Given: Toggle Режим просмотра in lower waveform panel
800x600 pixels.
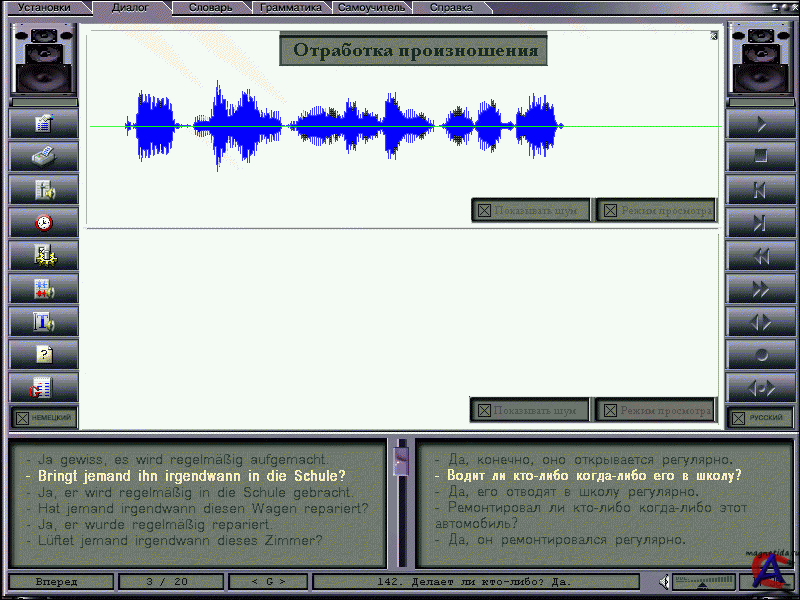Looking at the screenshot, I should (x=656, y=410).
